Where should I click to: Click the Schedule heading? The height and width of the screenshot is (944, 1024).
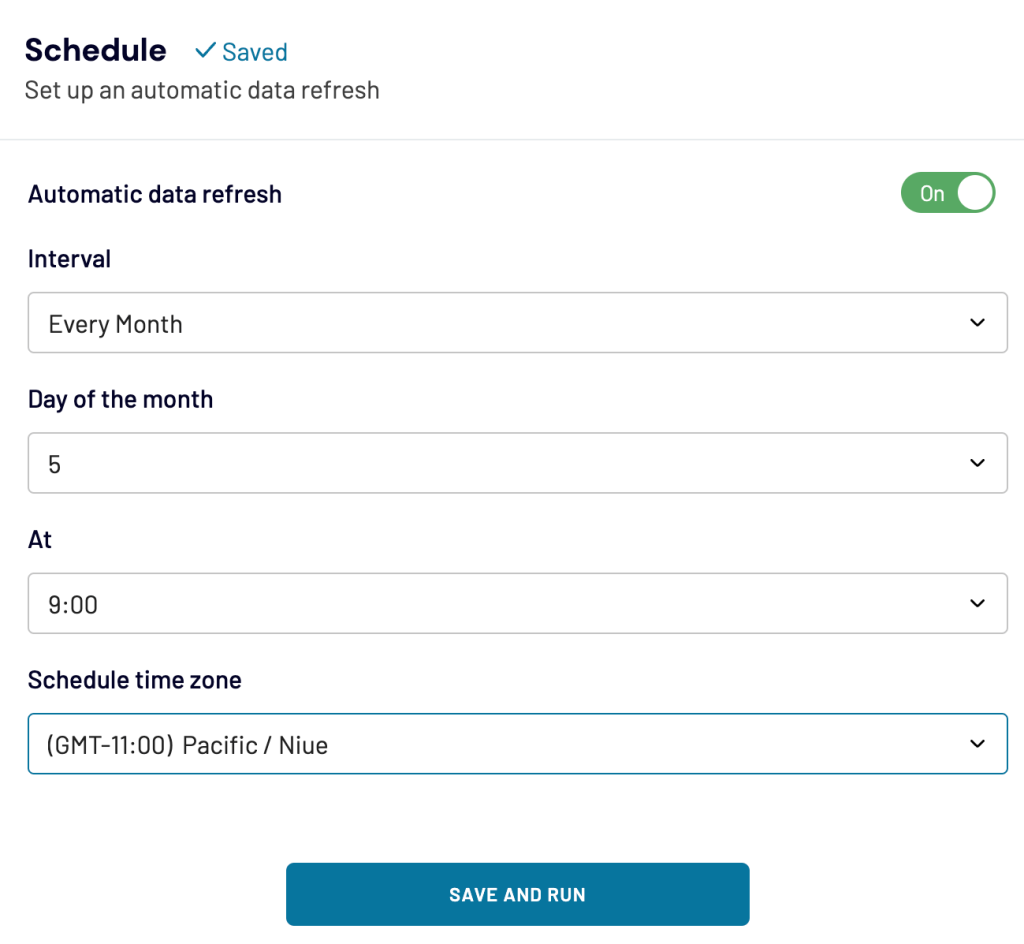[96, 50]
